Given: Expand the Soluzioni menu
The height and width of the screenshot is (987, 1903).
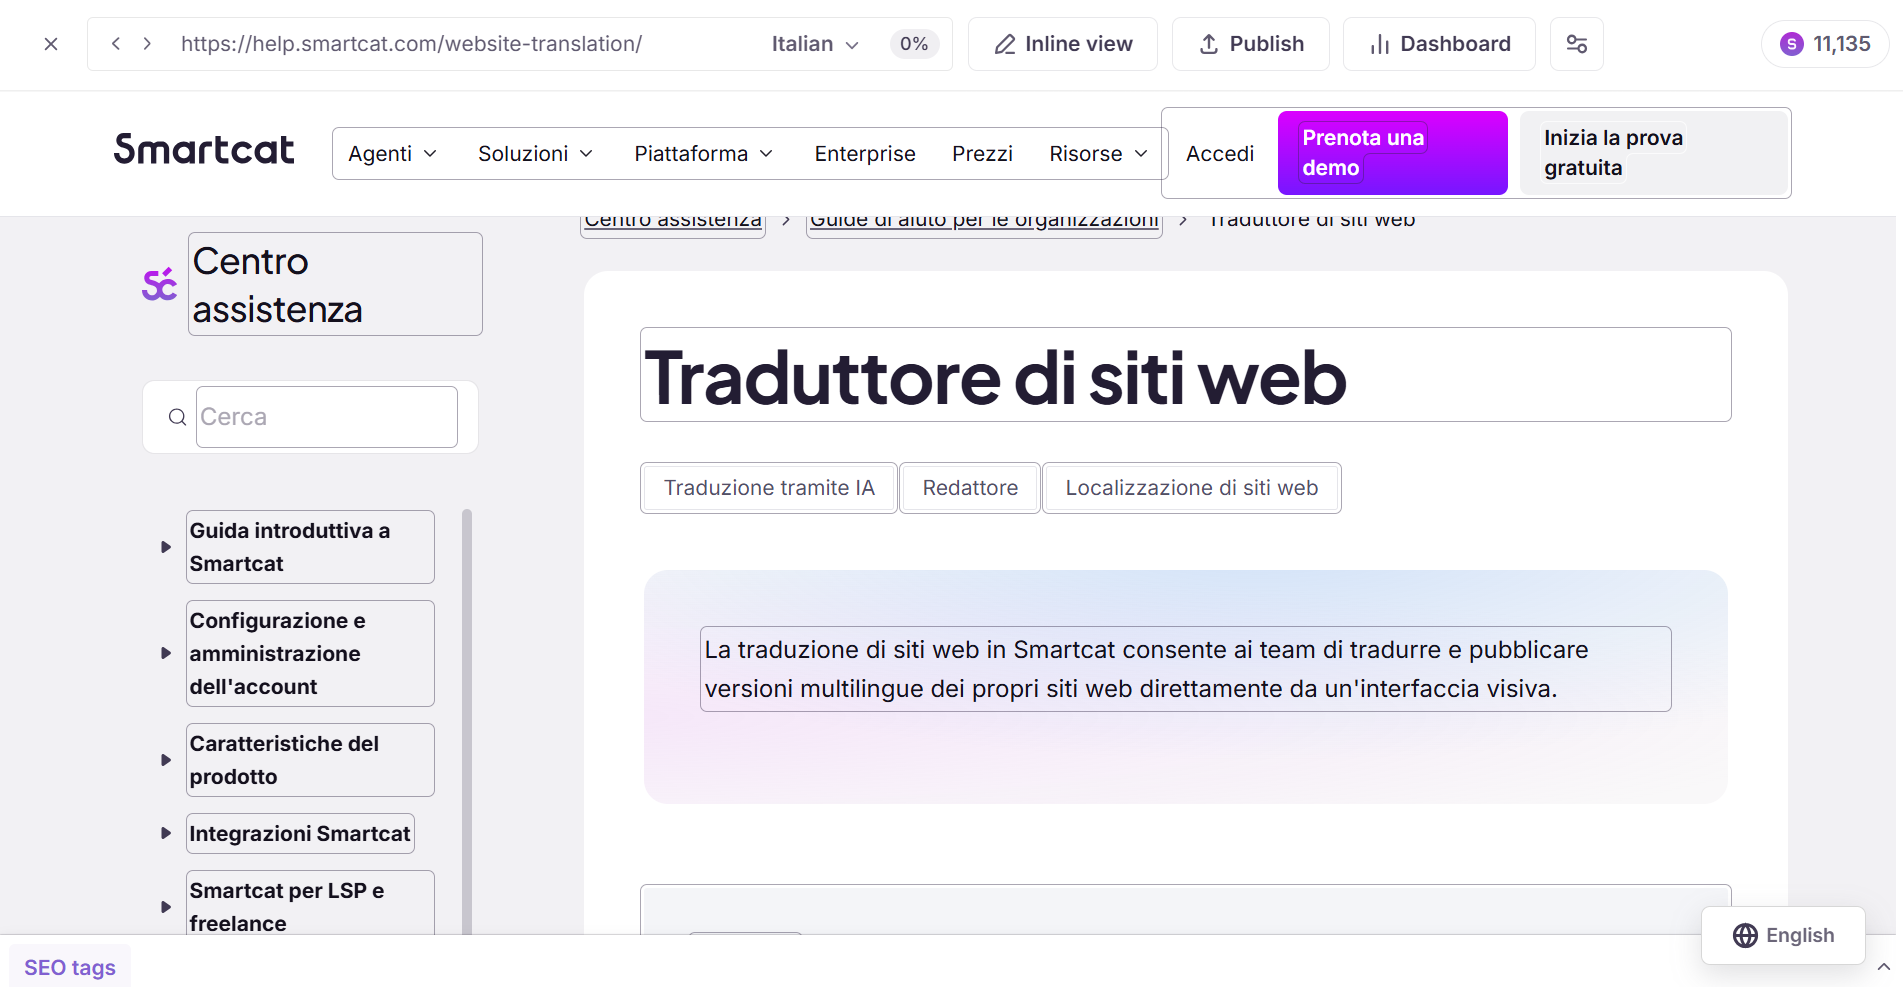Looking at the screenshot, I should 536,154.
